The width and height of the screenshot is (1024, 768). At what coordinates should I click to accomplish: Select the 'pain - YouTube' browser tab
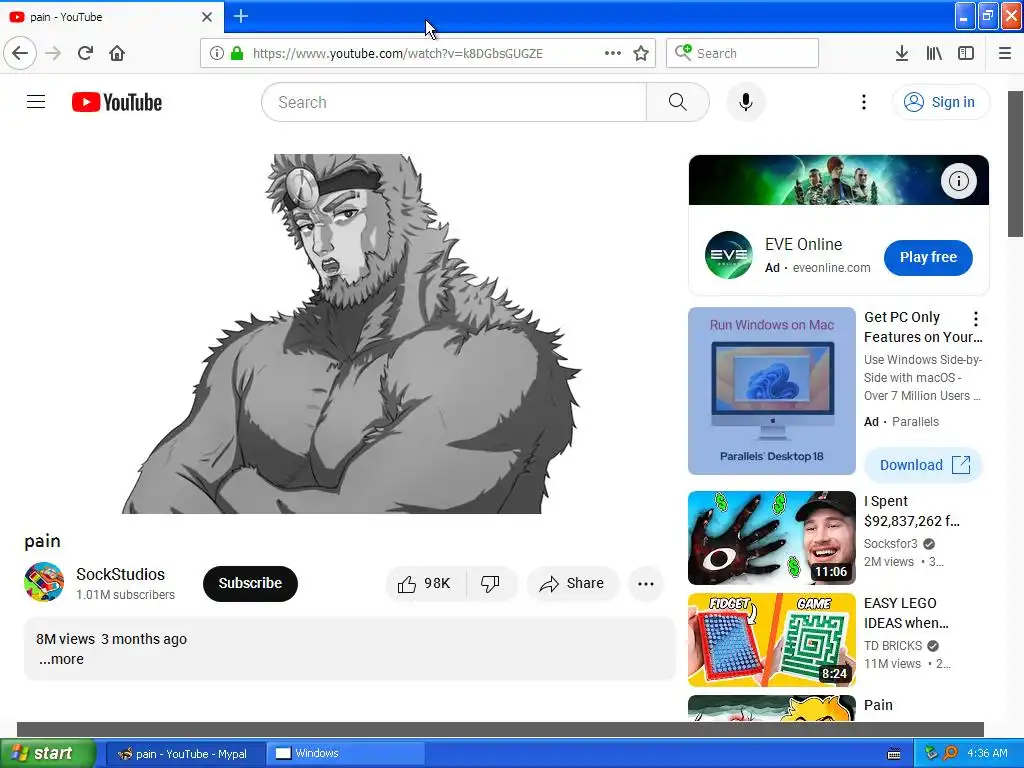tap(112, 17)
